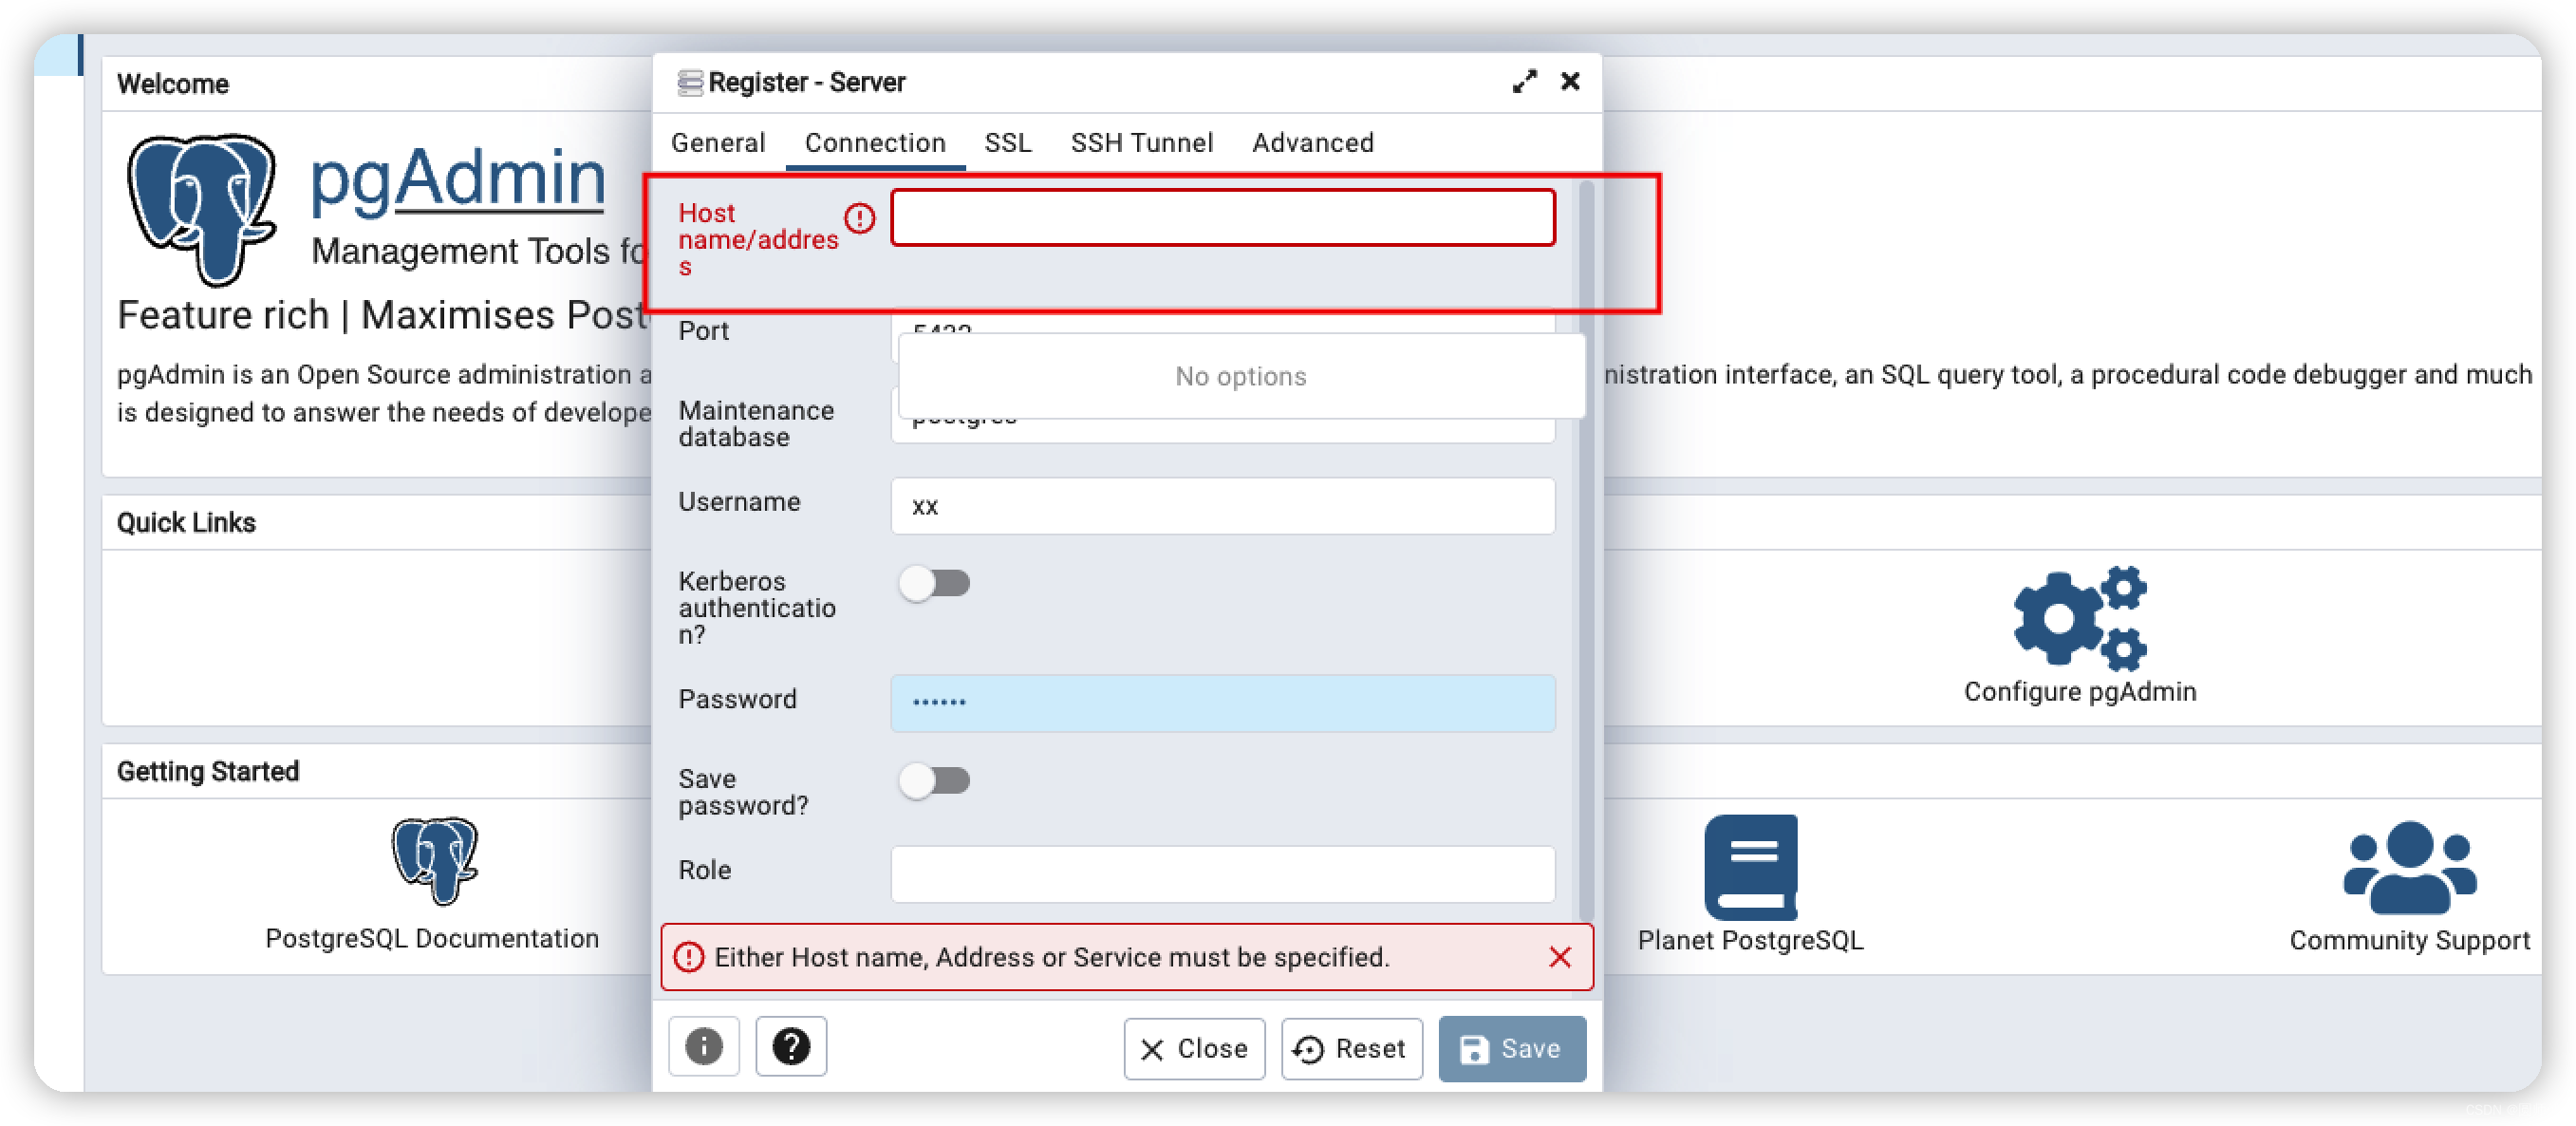Open the SSH Tunnel tab

(x=1141, y=143)
